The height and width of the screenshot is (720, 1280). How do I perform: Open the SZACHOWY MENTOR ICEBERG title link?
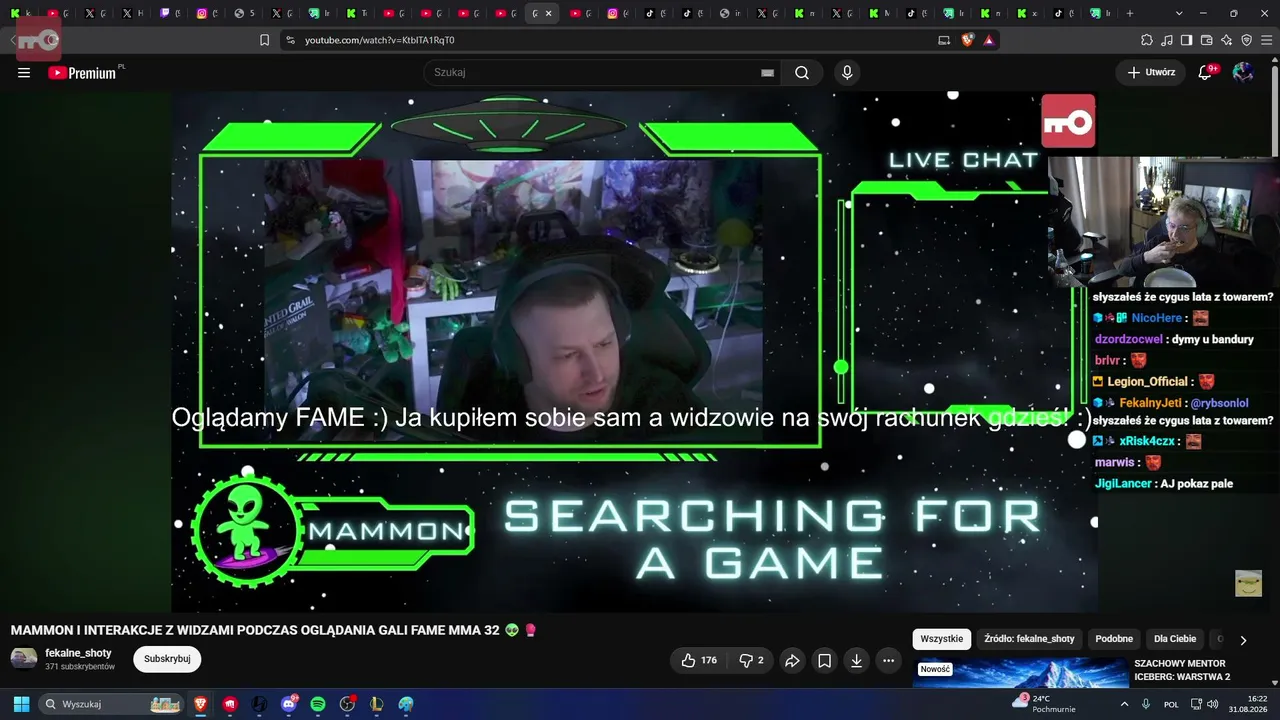[x=1182, y=670]
